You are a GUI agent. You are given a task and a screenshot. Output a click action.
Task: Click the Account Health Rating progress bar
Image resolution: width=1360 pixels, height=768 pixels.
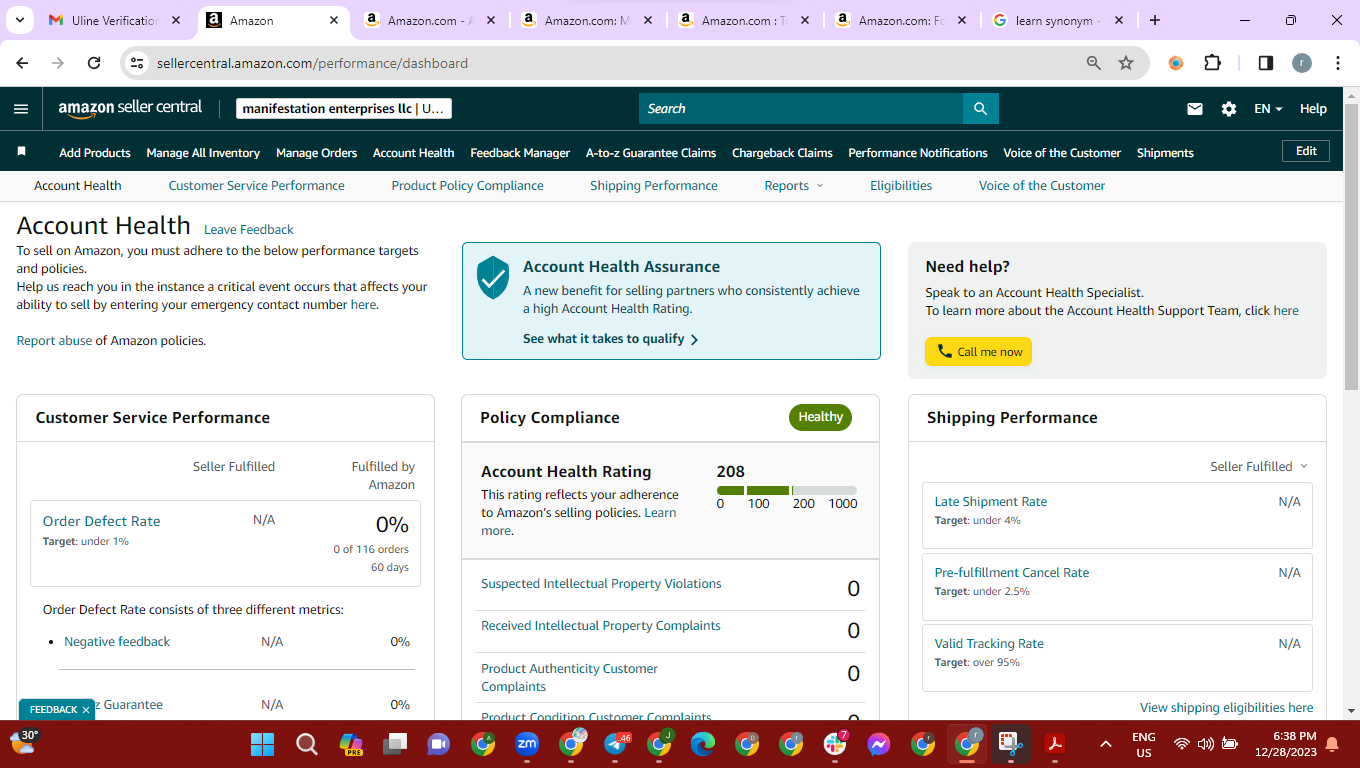coord(787,490)
